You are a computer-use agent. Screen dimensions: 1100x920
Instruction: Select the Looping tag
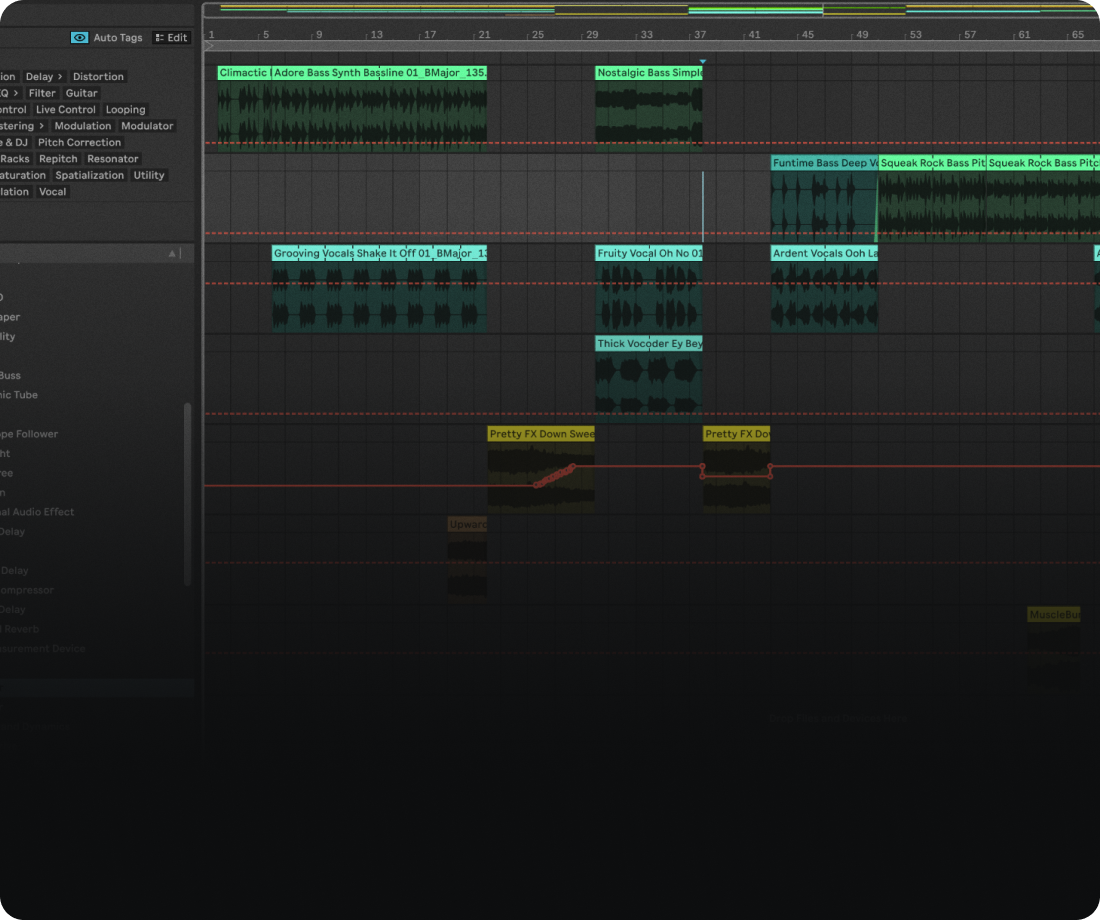click(126, 109)
